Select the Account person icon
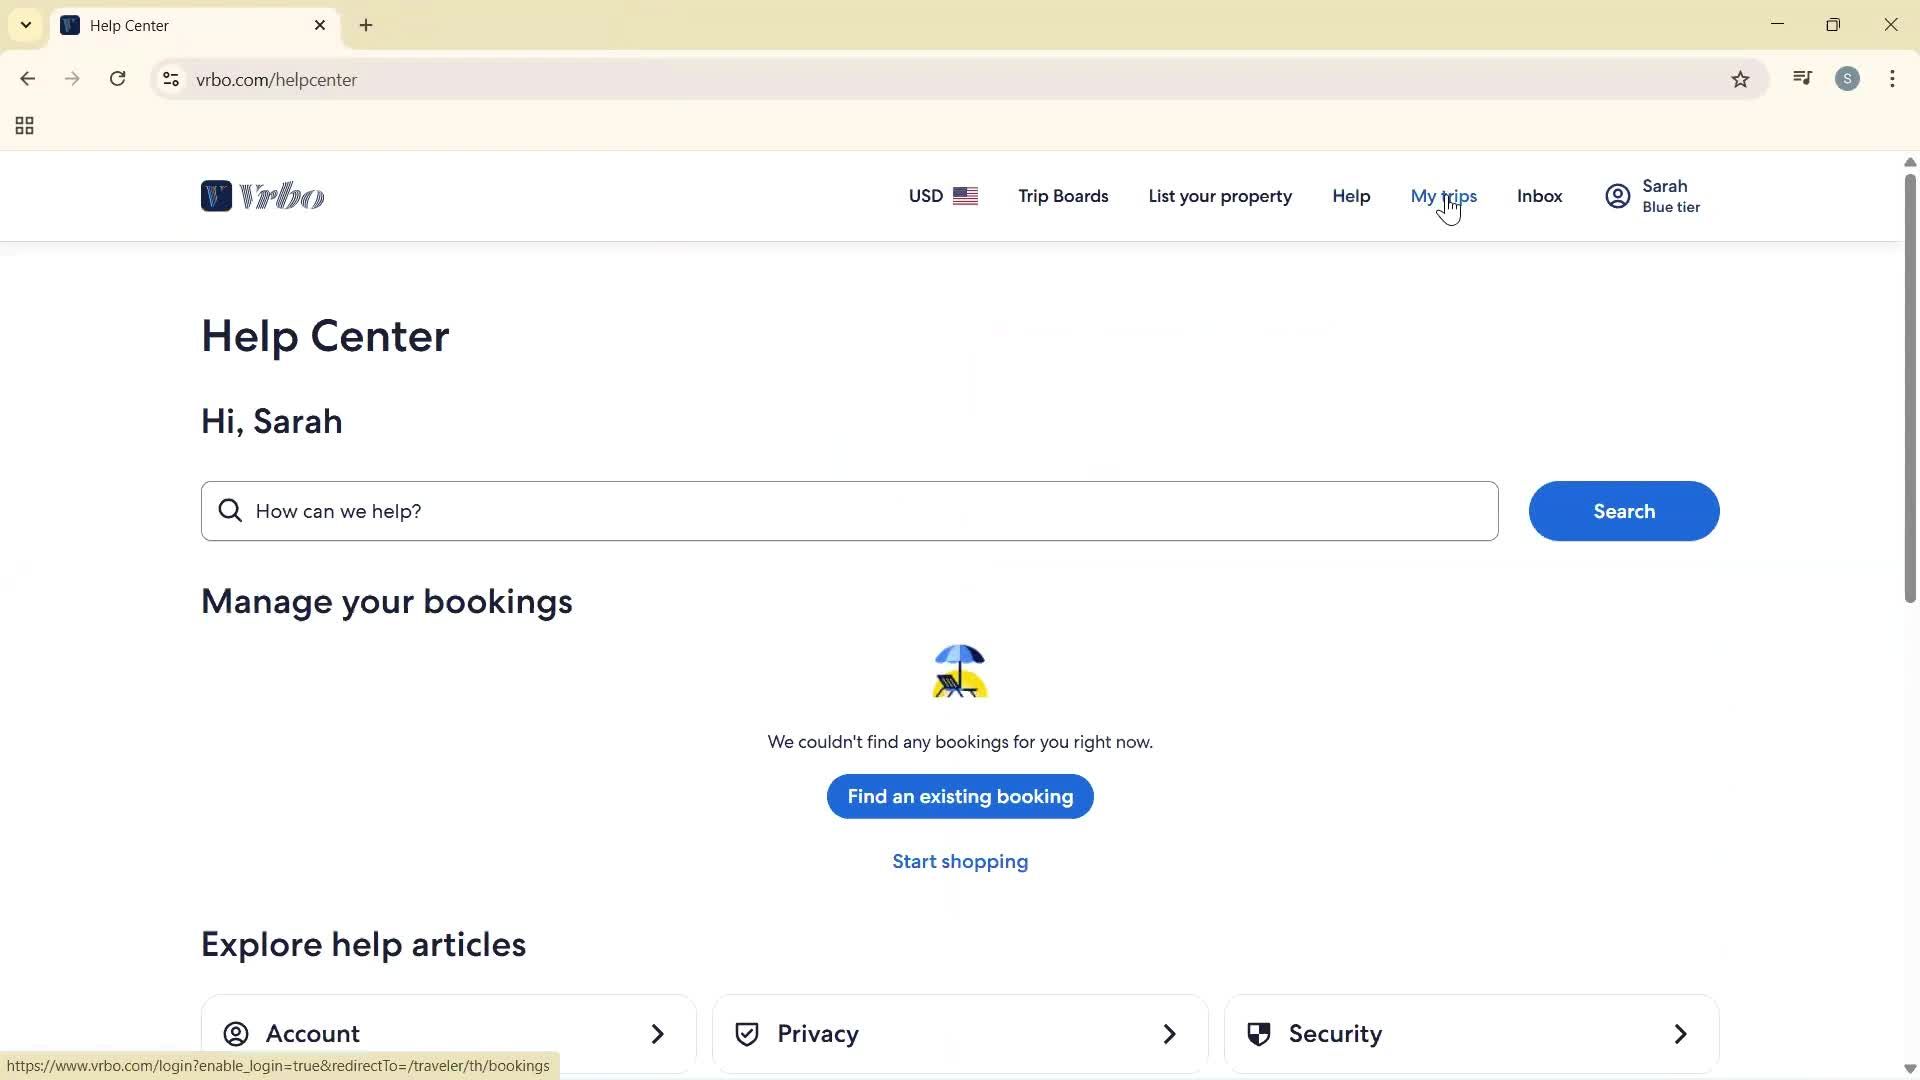1920x1080 pixels. 236,1034
